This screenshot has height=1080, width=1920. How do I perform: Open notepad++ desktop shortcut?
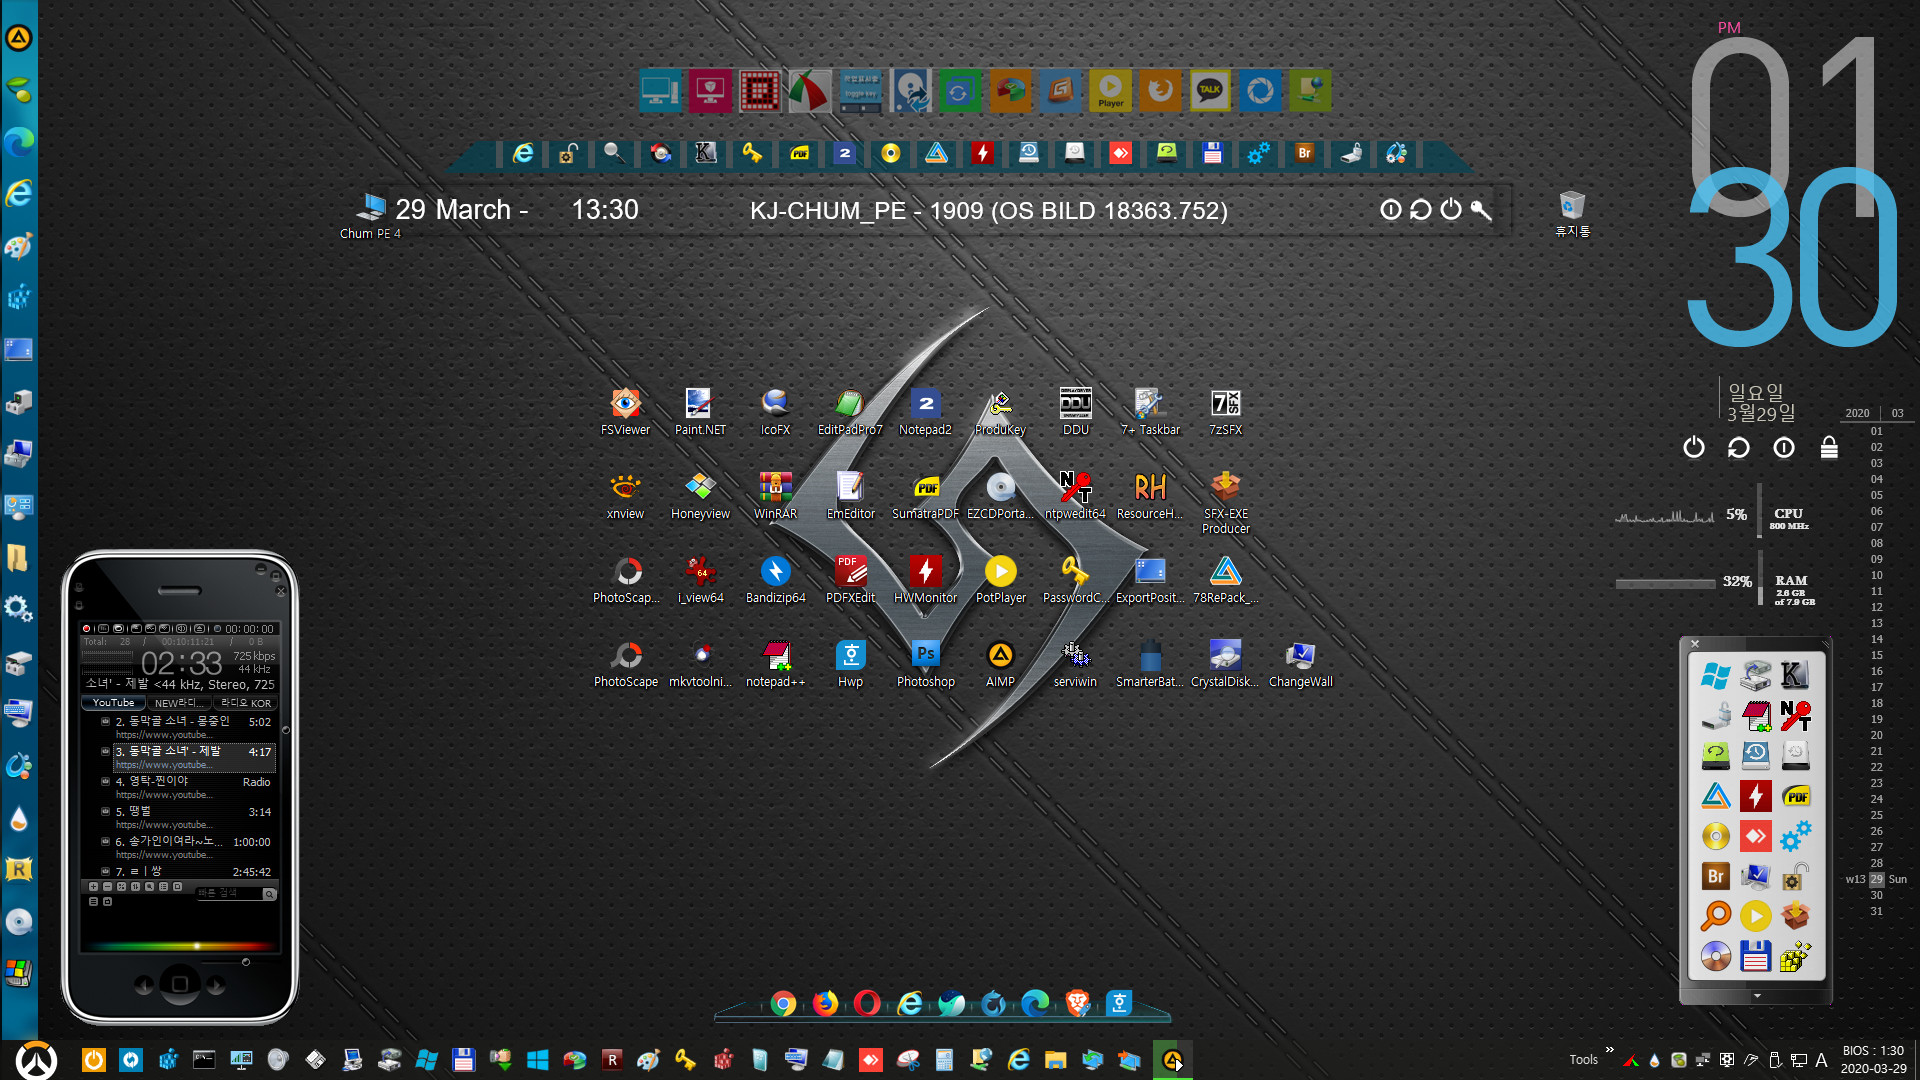(775, 664)
